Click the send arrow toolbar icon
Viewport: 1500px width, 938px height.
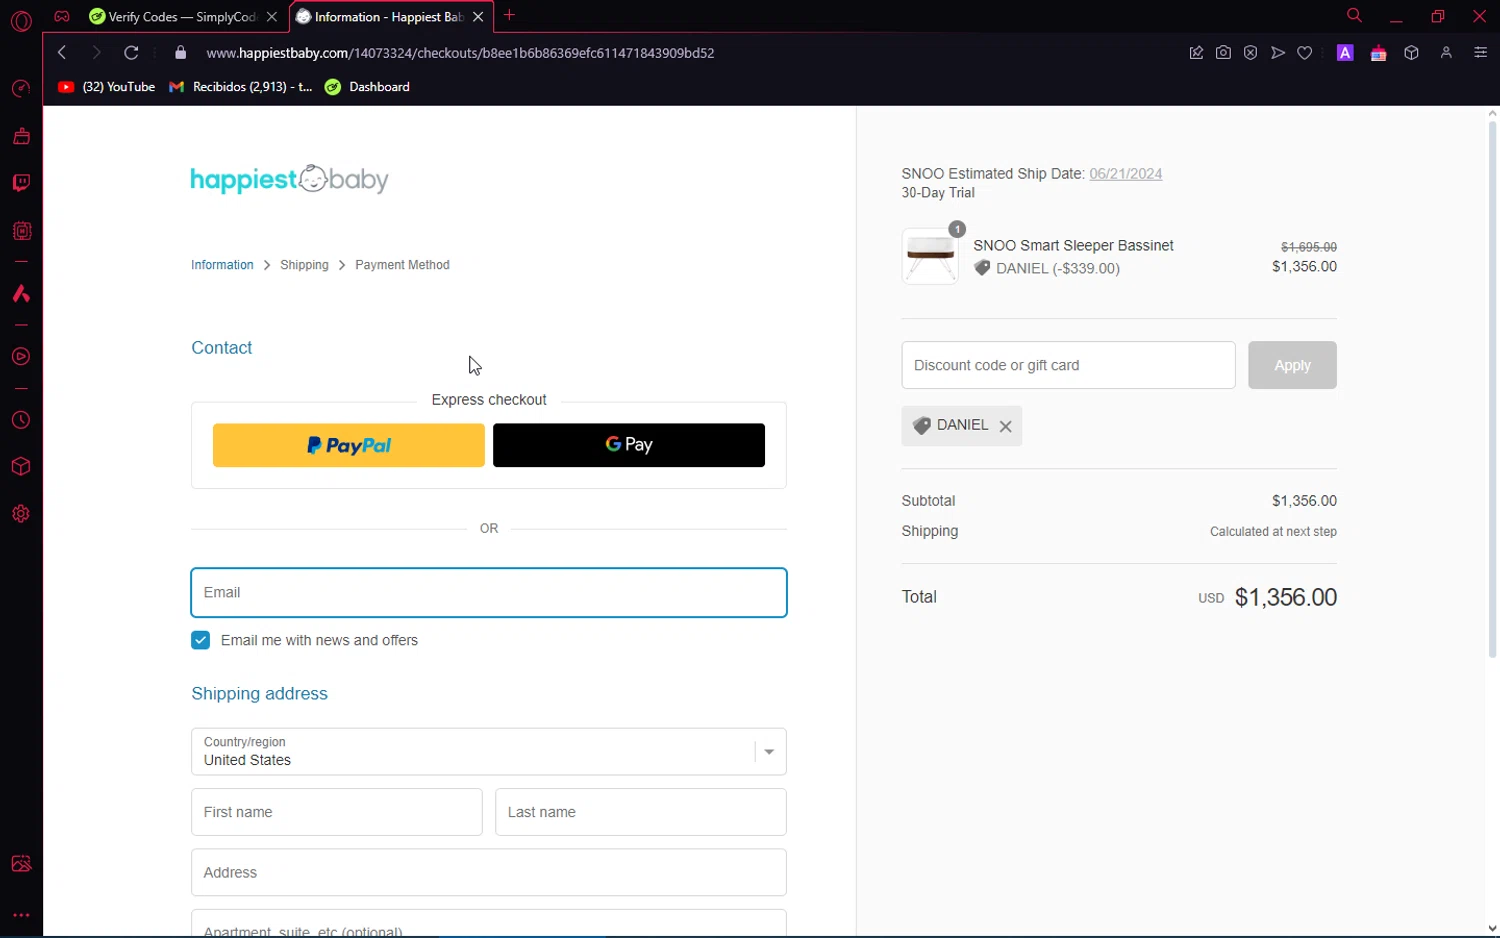point(1278,53)
